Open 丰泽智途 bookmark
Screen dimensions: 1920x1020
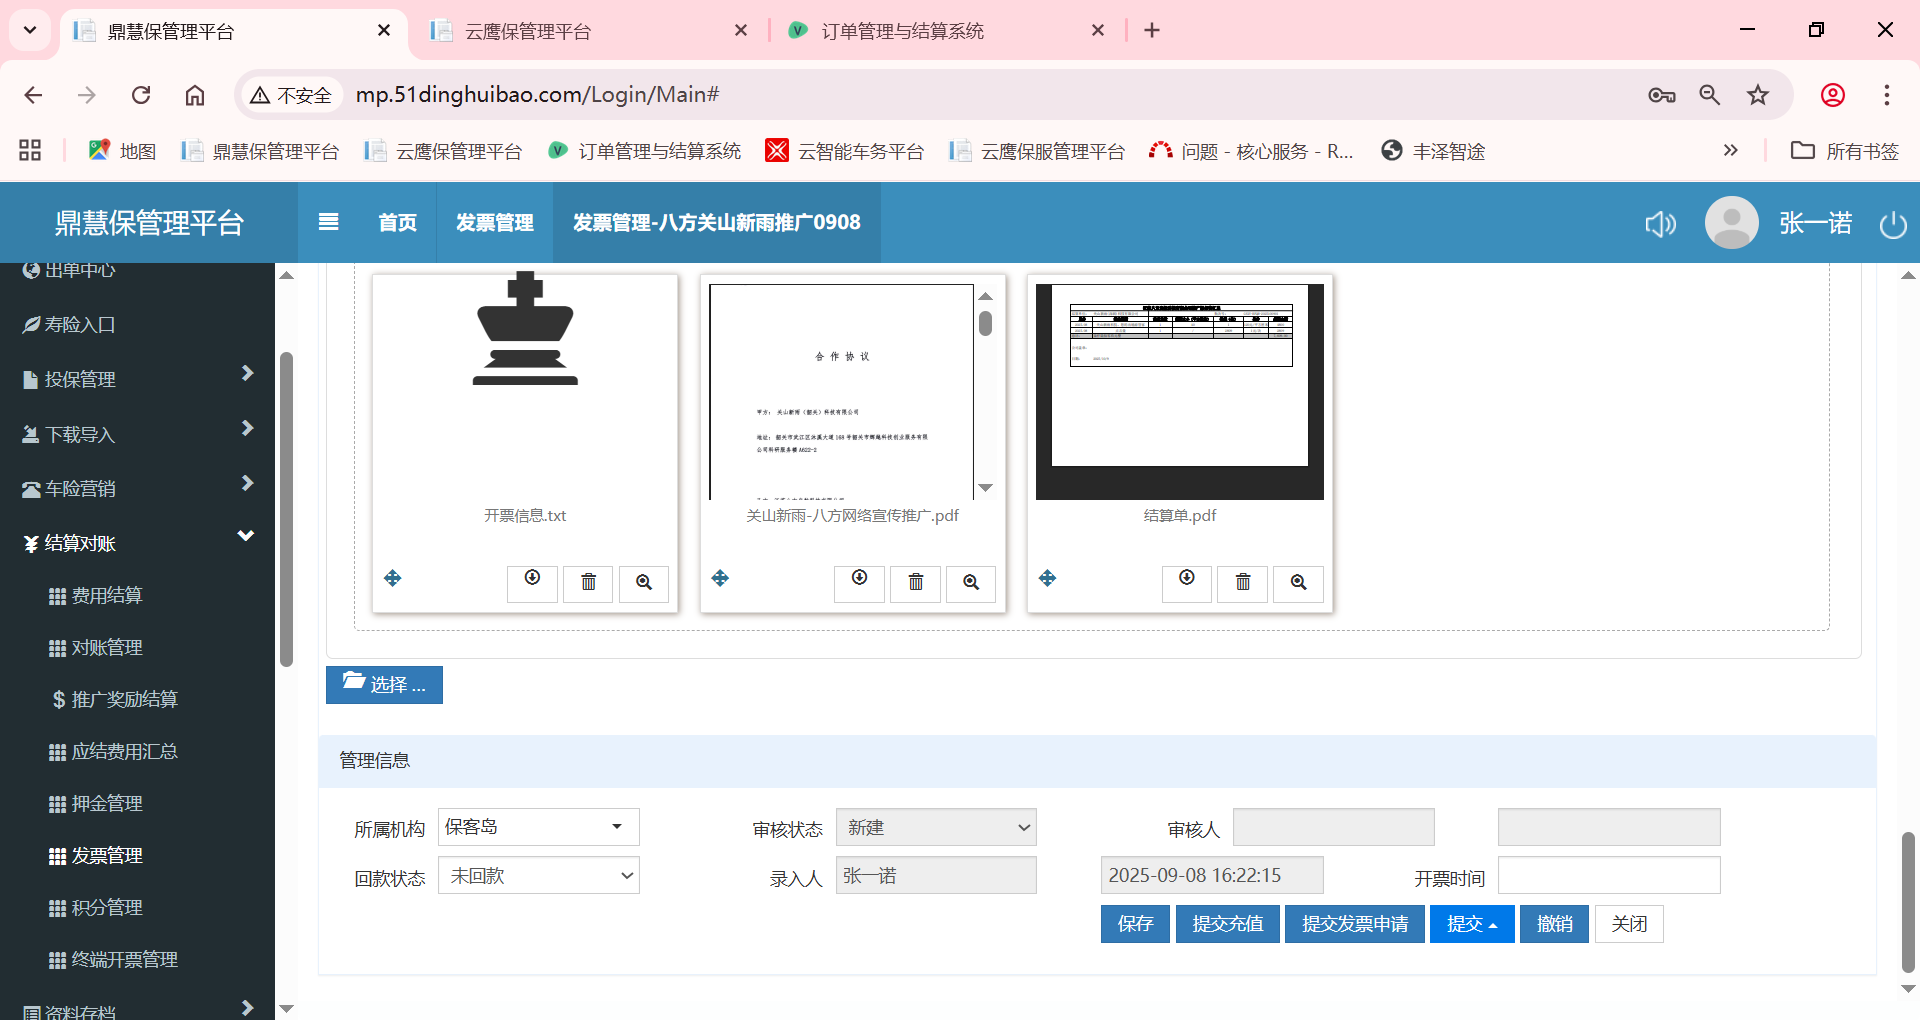(1433, 151)
